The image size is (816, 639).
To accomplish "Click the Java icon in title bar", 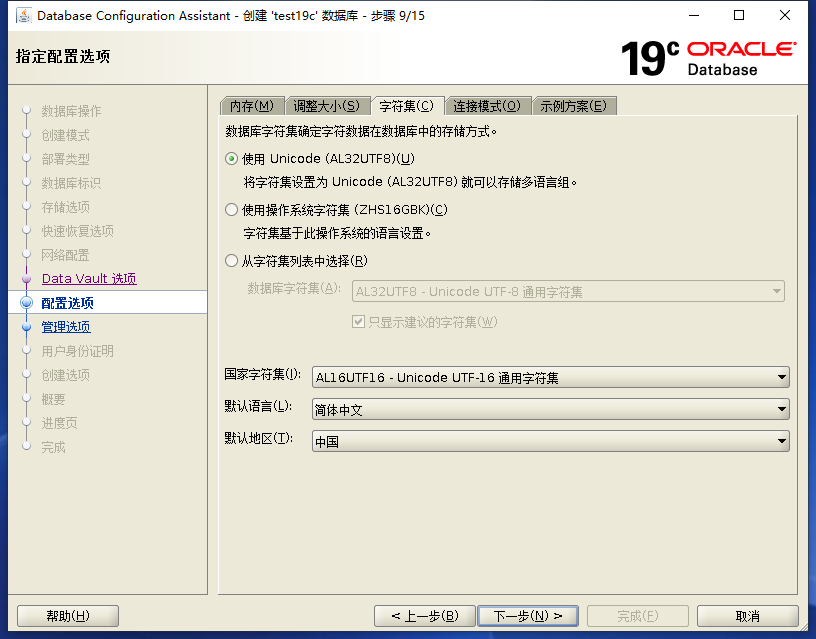I will coord(24,16).
